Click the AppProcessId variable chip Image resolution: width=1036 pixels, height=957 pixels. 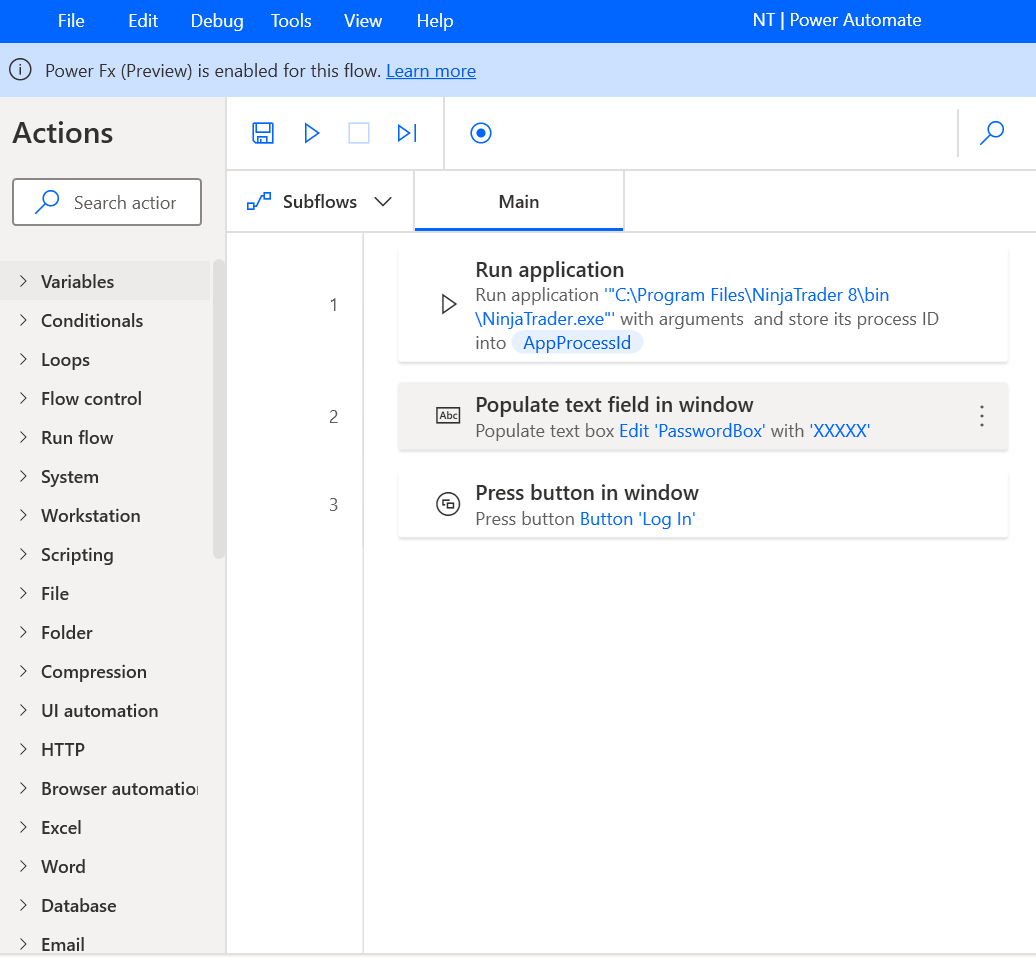click(x=577, y=342)
